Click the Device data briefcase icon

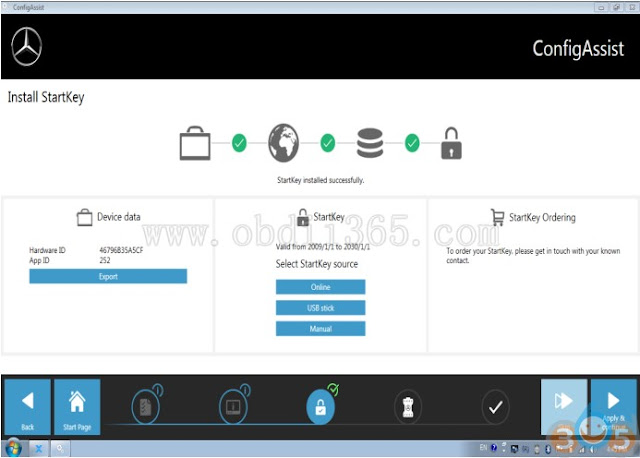click(84, 217)
